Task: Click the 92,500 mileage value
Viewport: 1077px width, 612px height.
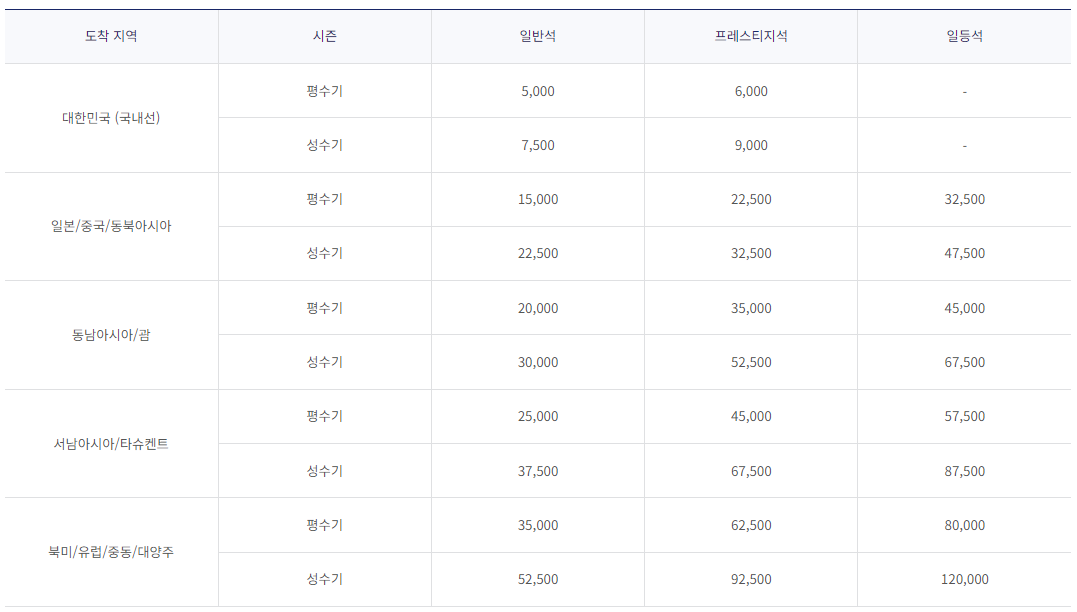Action: click(751, 580)
